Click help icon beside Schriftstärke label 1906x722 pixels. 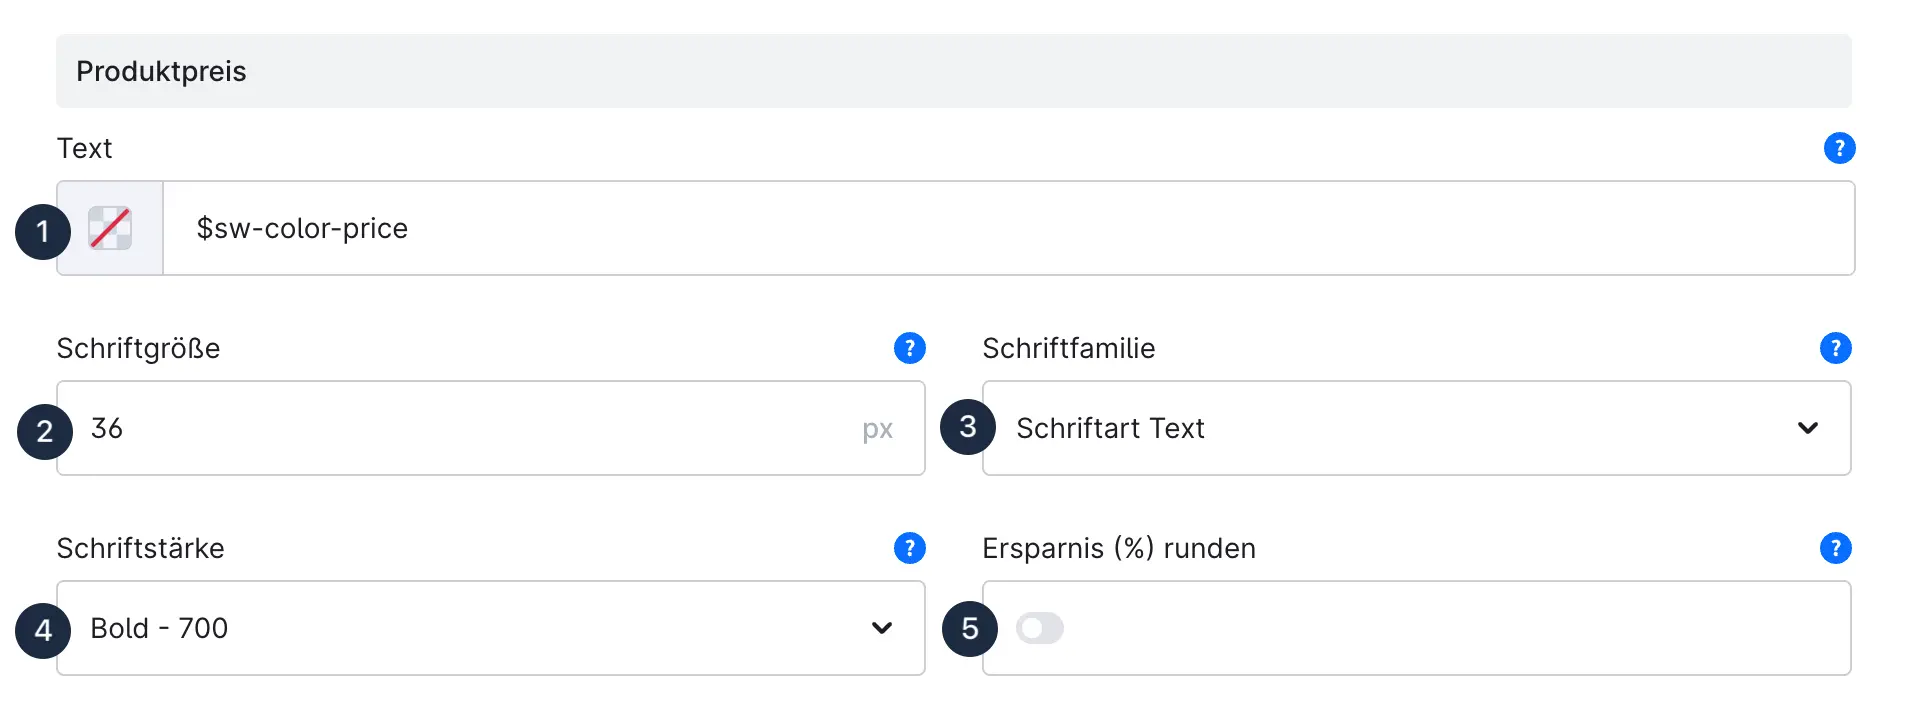[x=909, y=548]
